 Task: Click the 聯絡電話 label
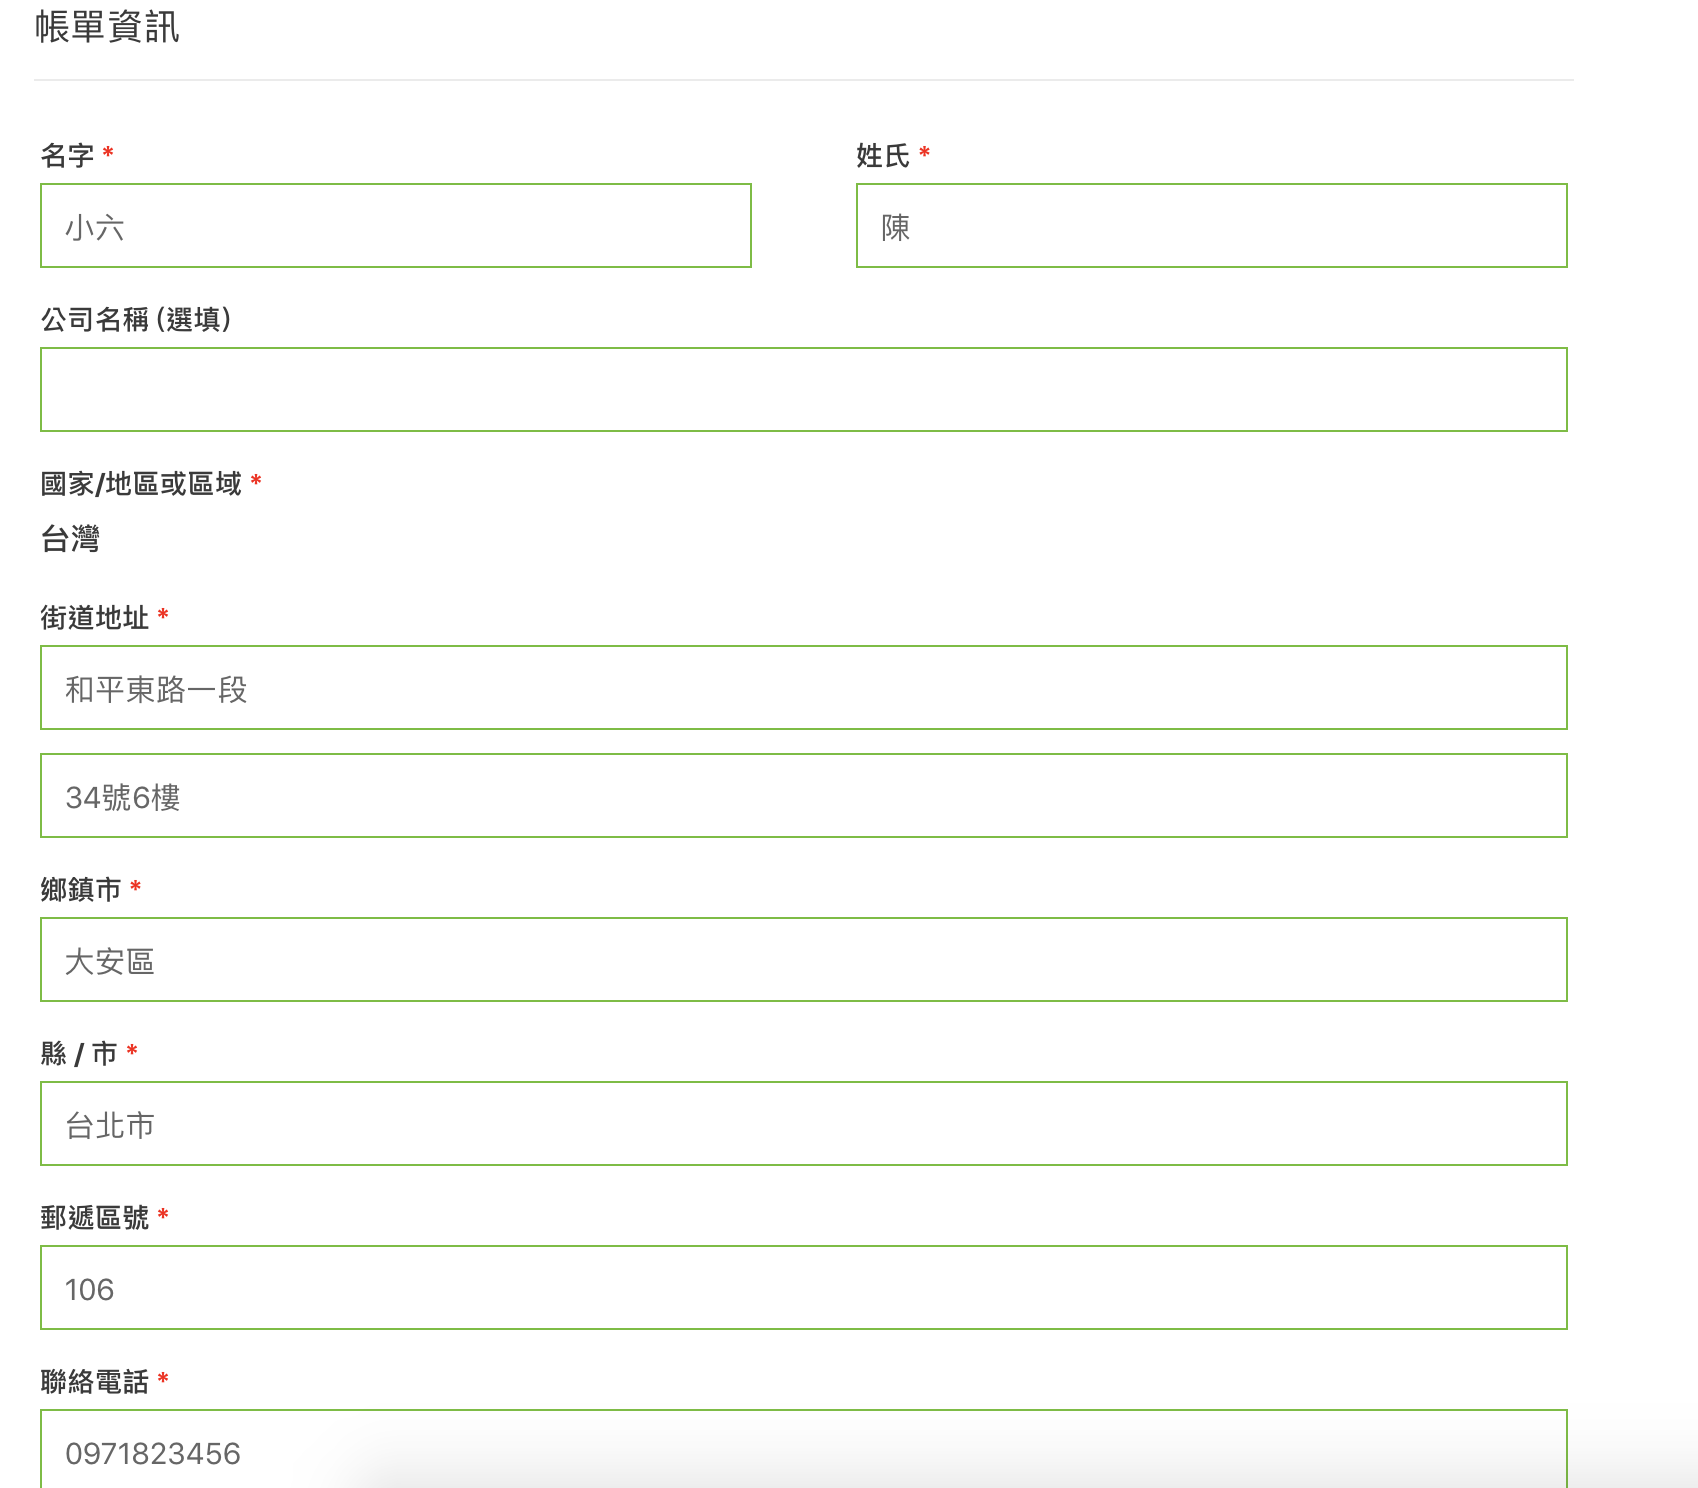[x=94, y=1382]
